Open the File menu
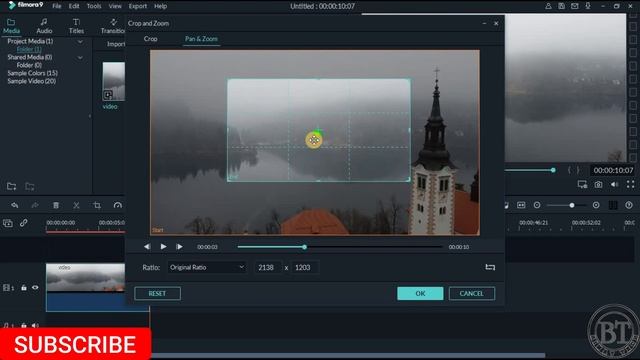 tap(57, 6)
